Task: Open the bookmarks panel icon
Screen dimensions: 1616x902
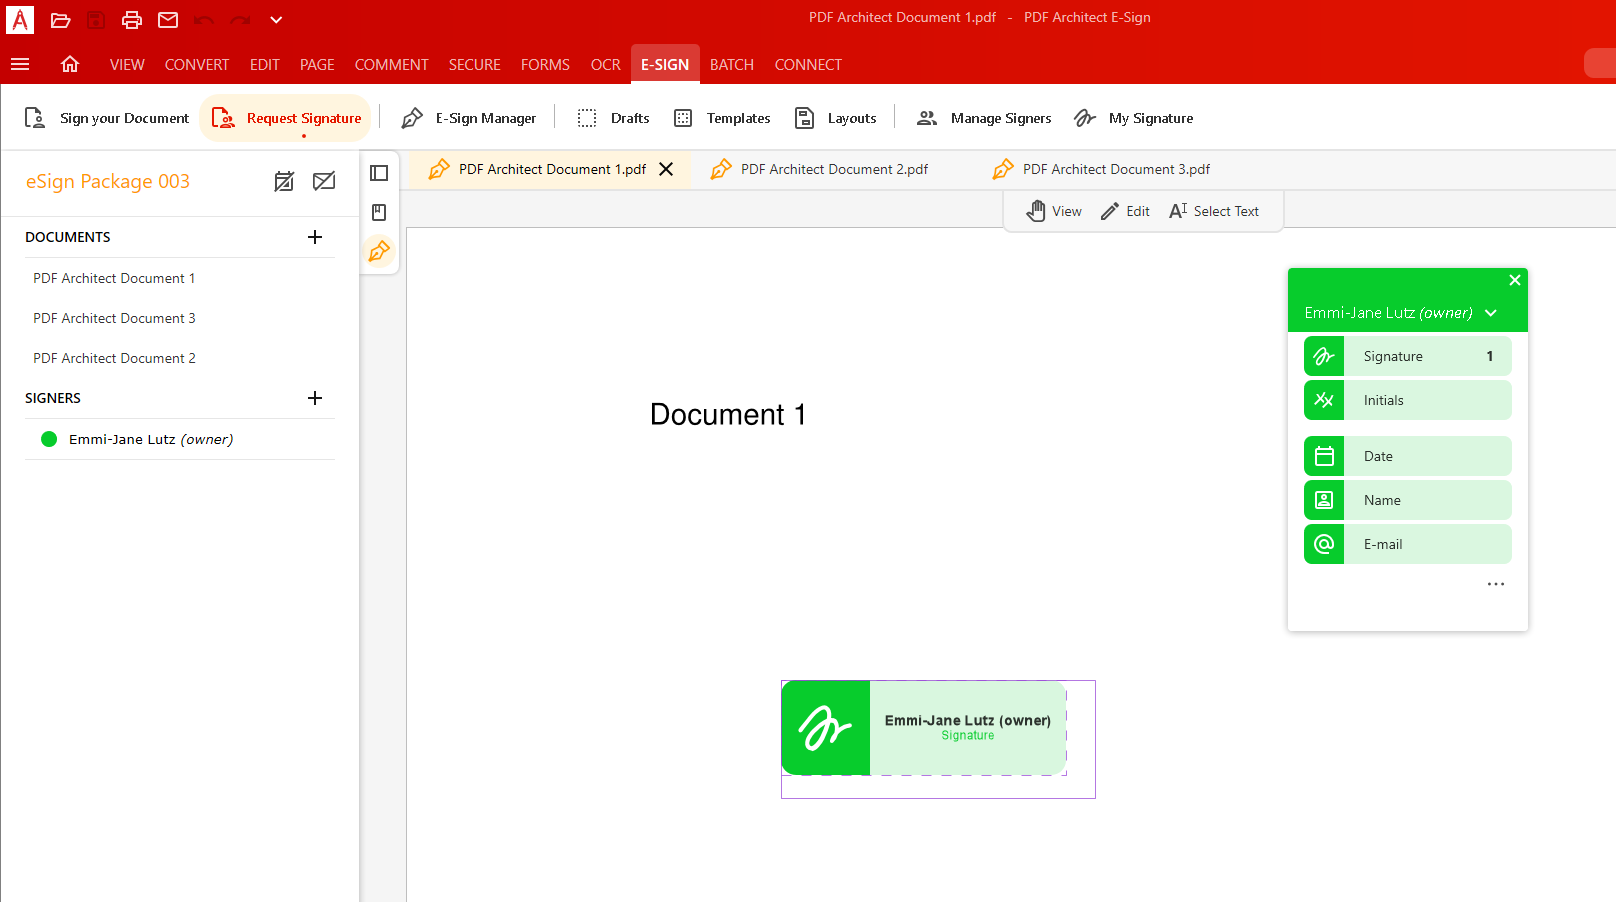Action: (379, 212)
